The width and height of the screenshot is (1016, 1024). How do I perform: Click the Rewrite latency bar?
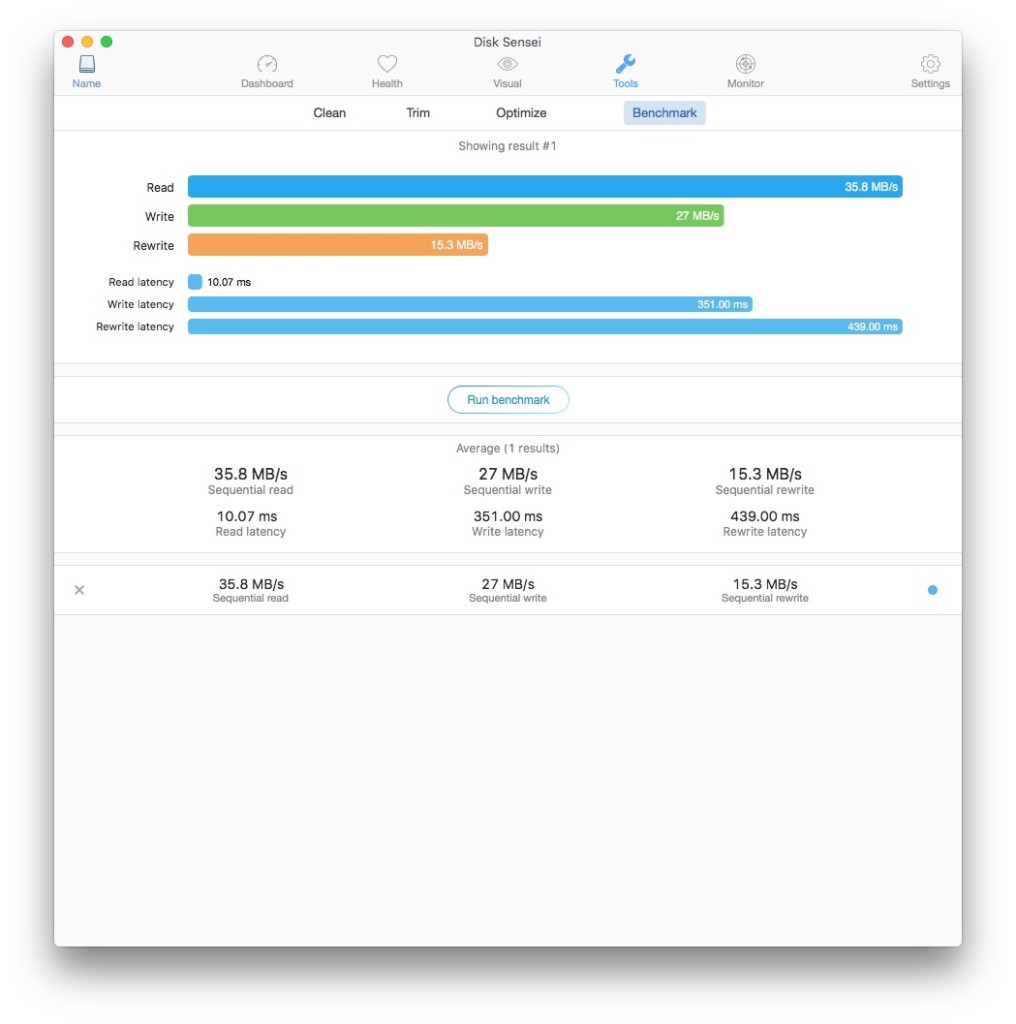tap(545, 327)
